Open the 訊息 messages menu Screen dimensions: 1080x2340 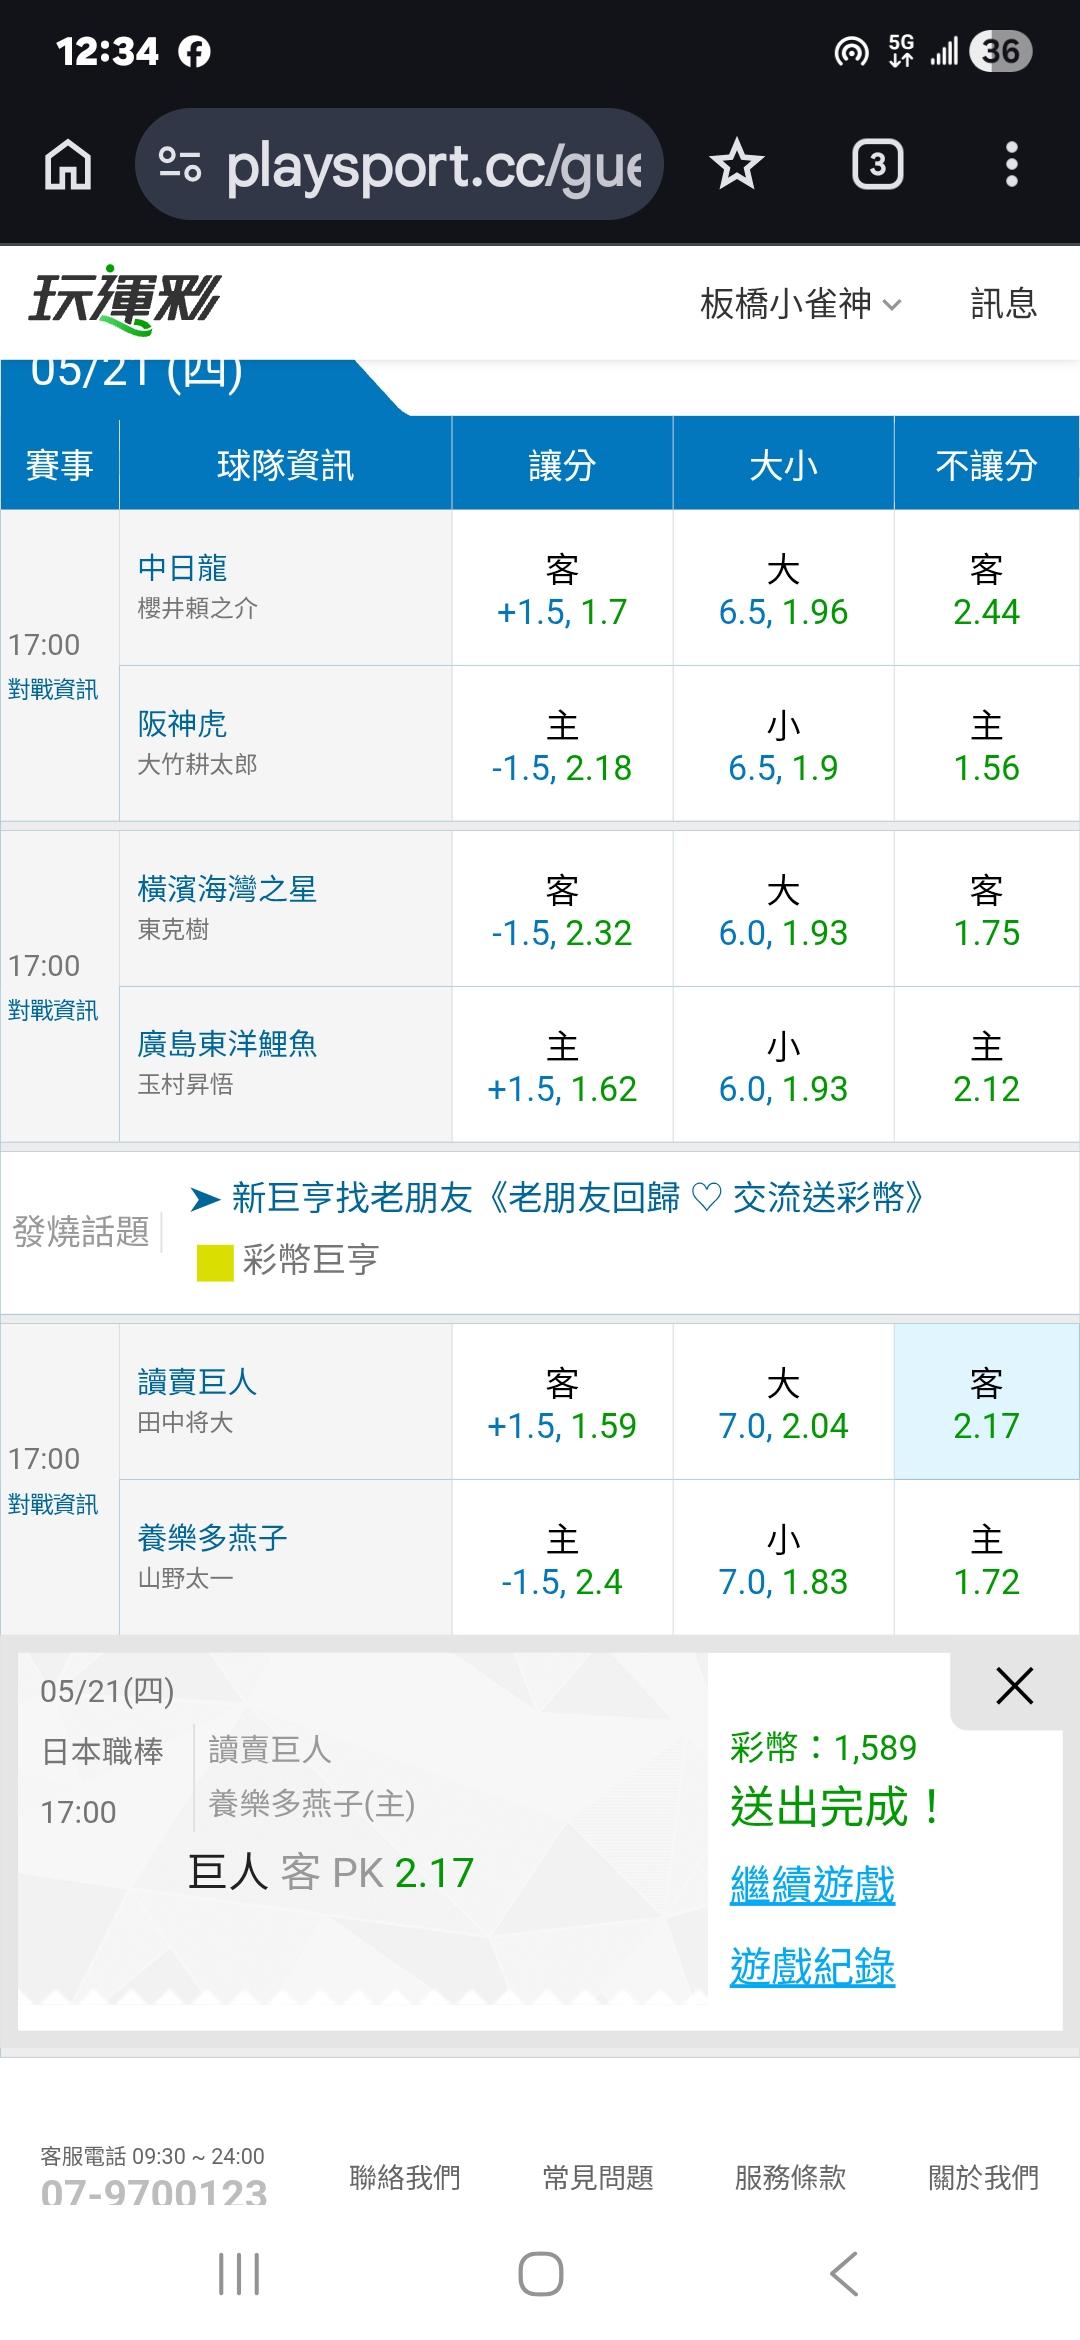1003,303
